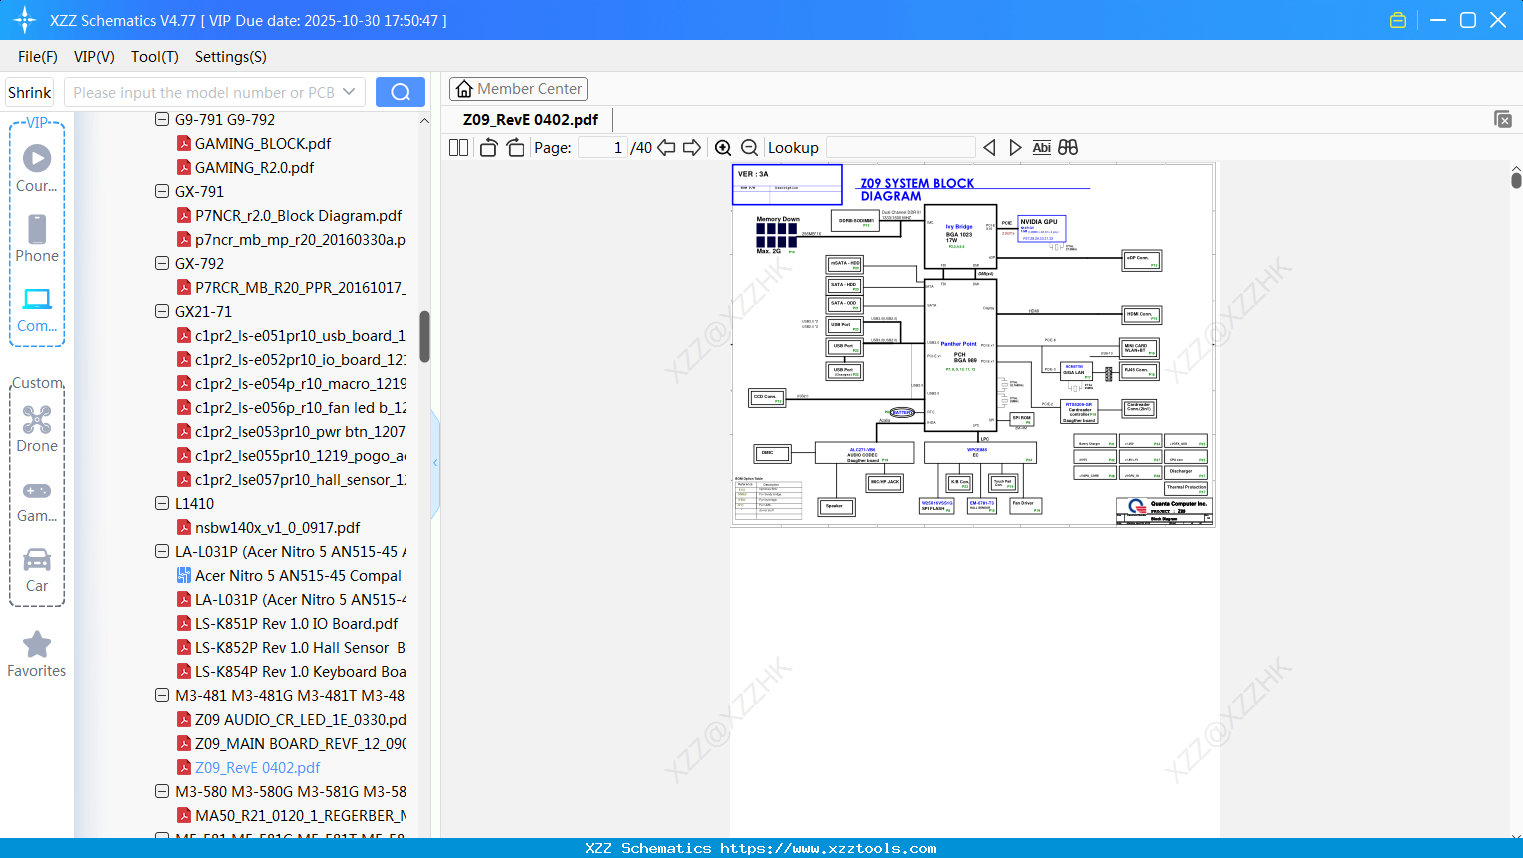The width and height of the screenshot is (1523, 858).
Task: Select the Computer category icon
Action: pyautogui.click(x=37, y=309)
